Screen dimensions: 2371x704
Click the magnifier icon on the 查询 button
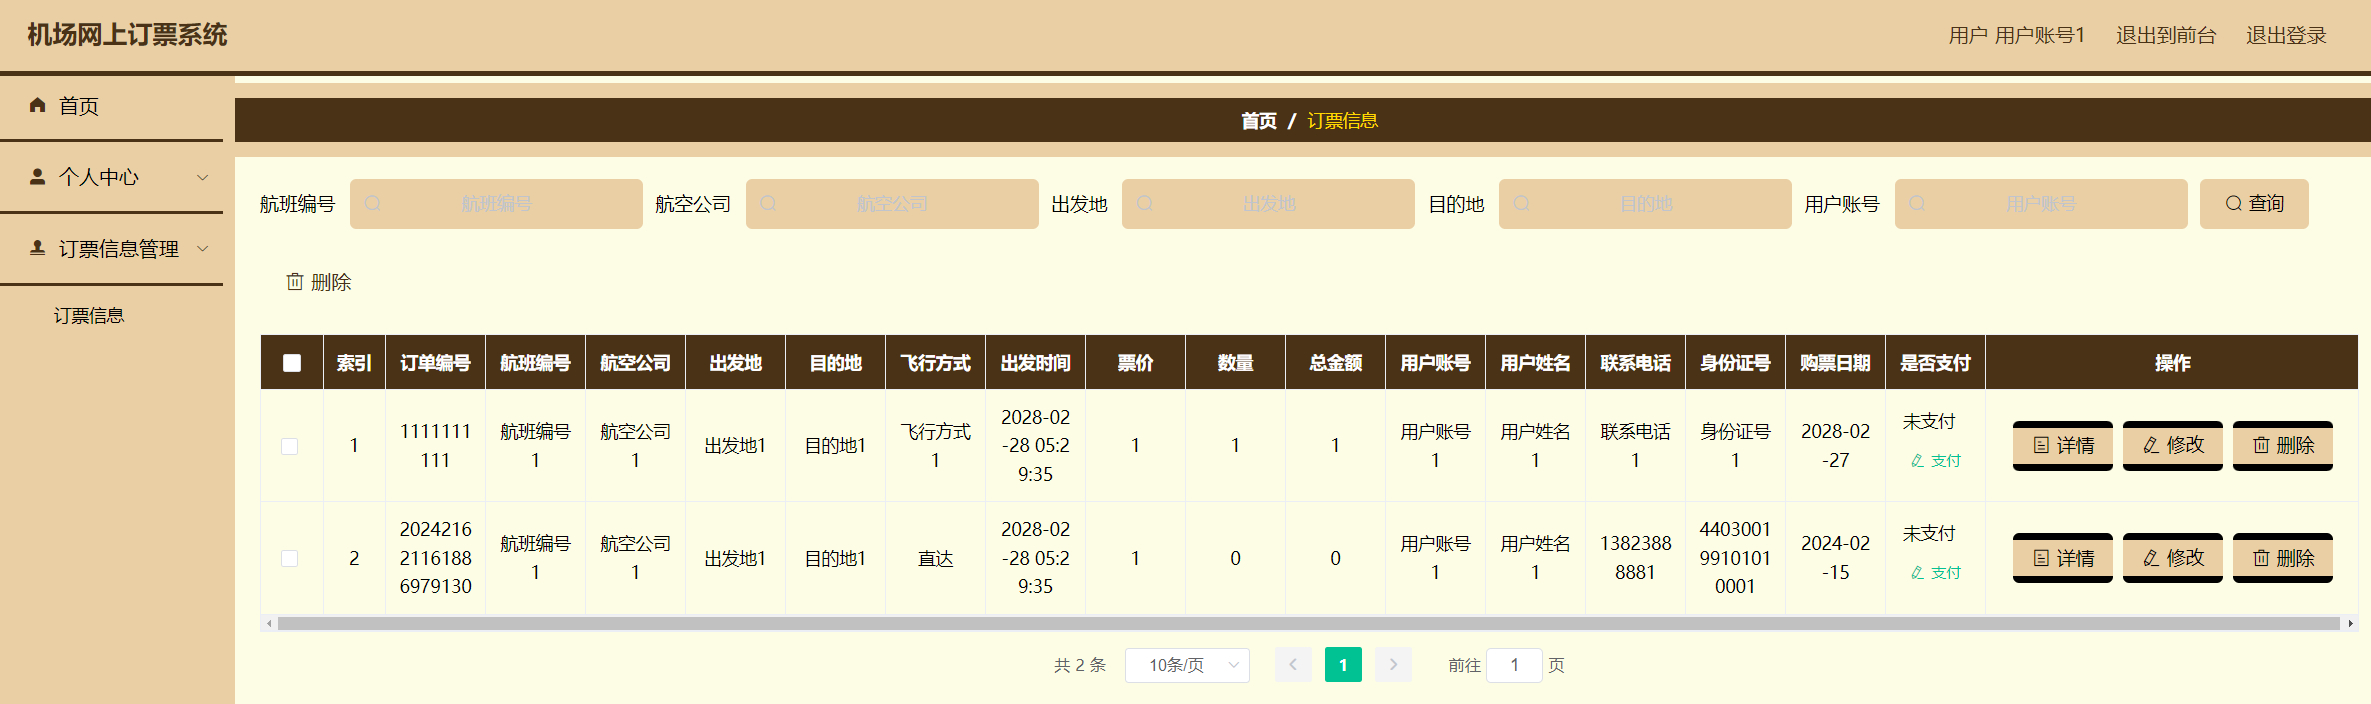(2233, 204)
